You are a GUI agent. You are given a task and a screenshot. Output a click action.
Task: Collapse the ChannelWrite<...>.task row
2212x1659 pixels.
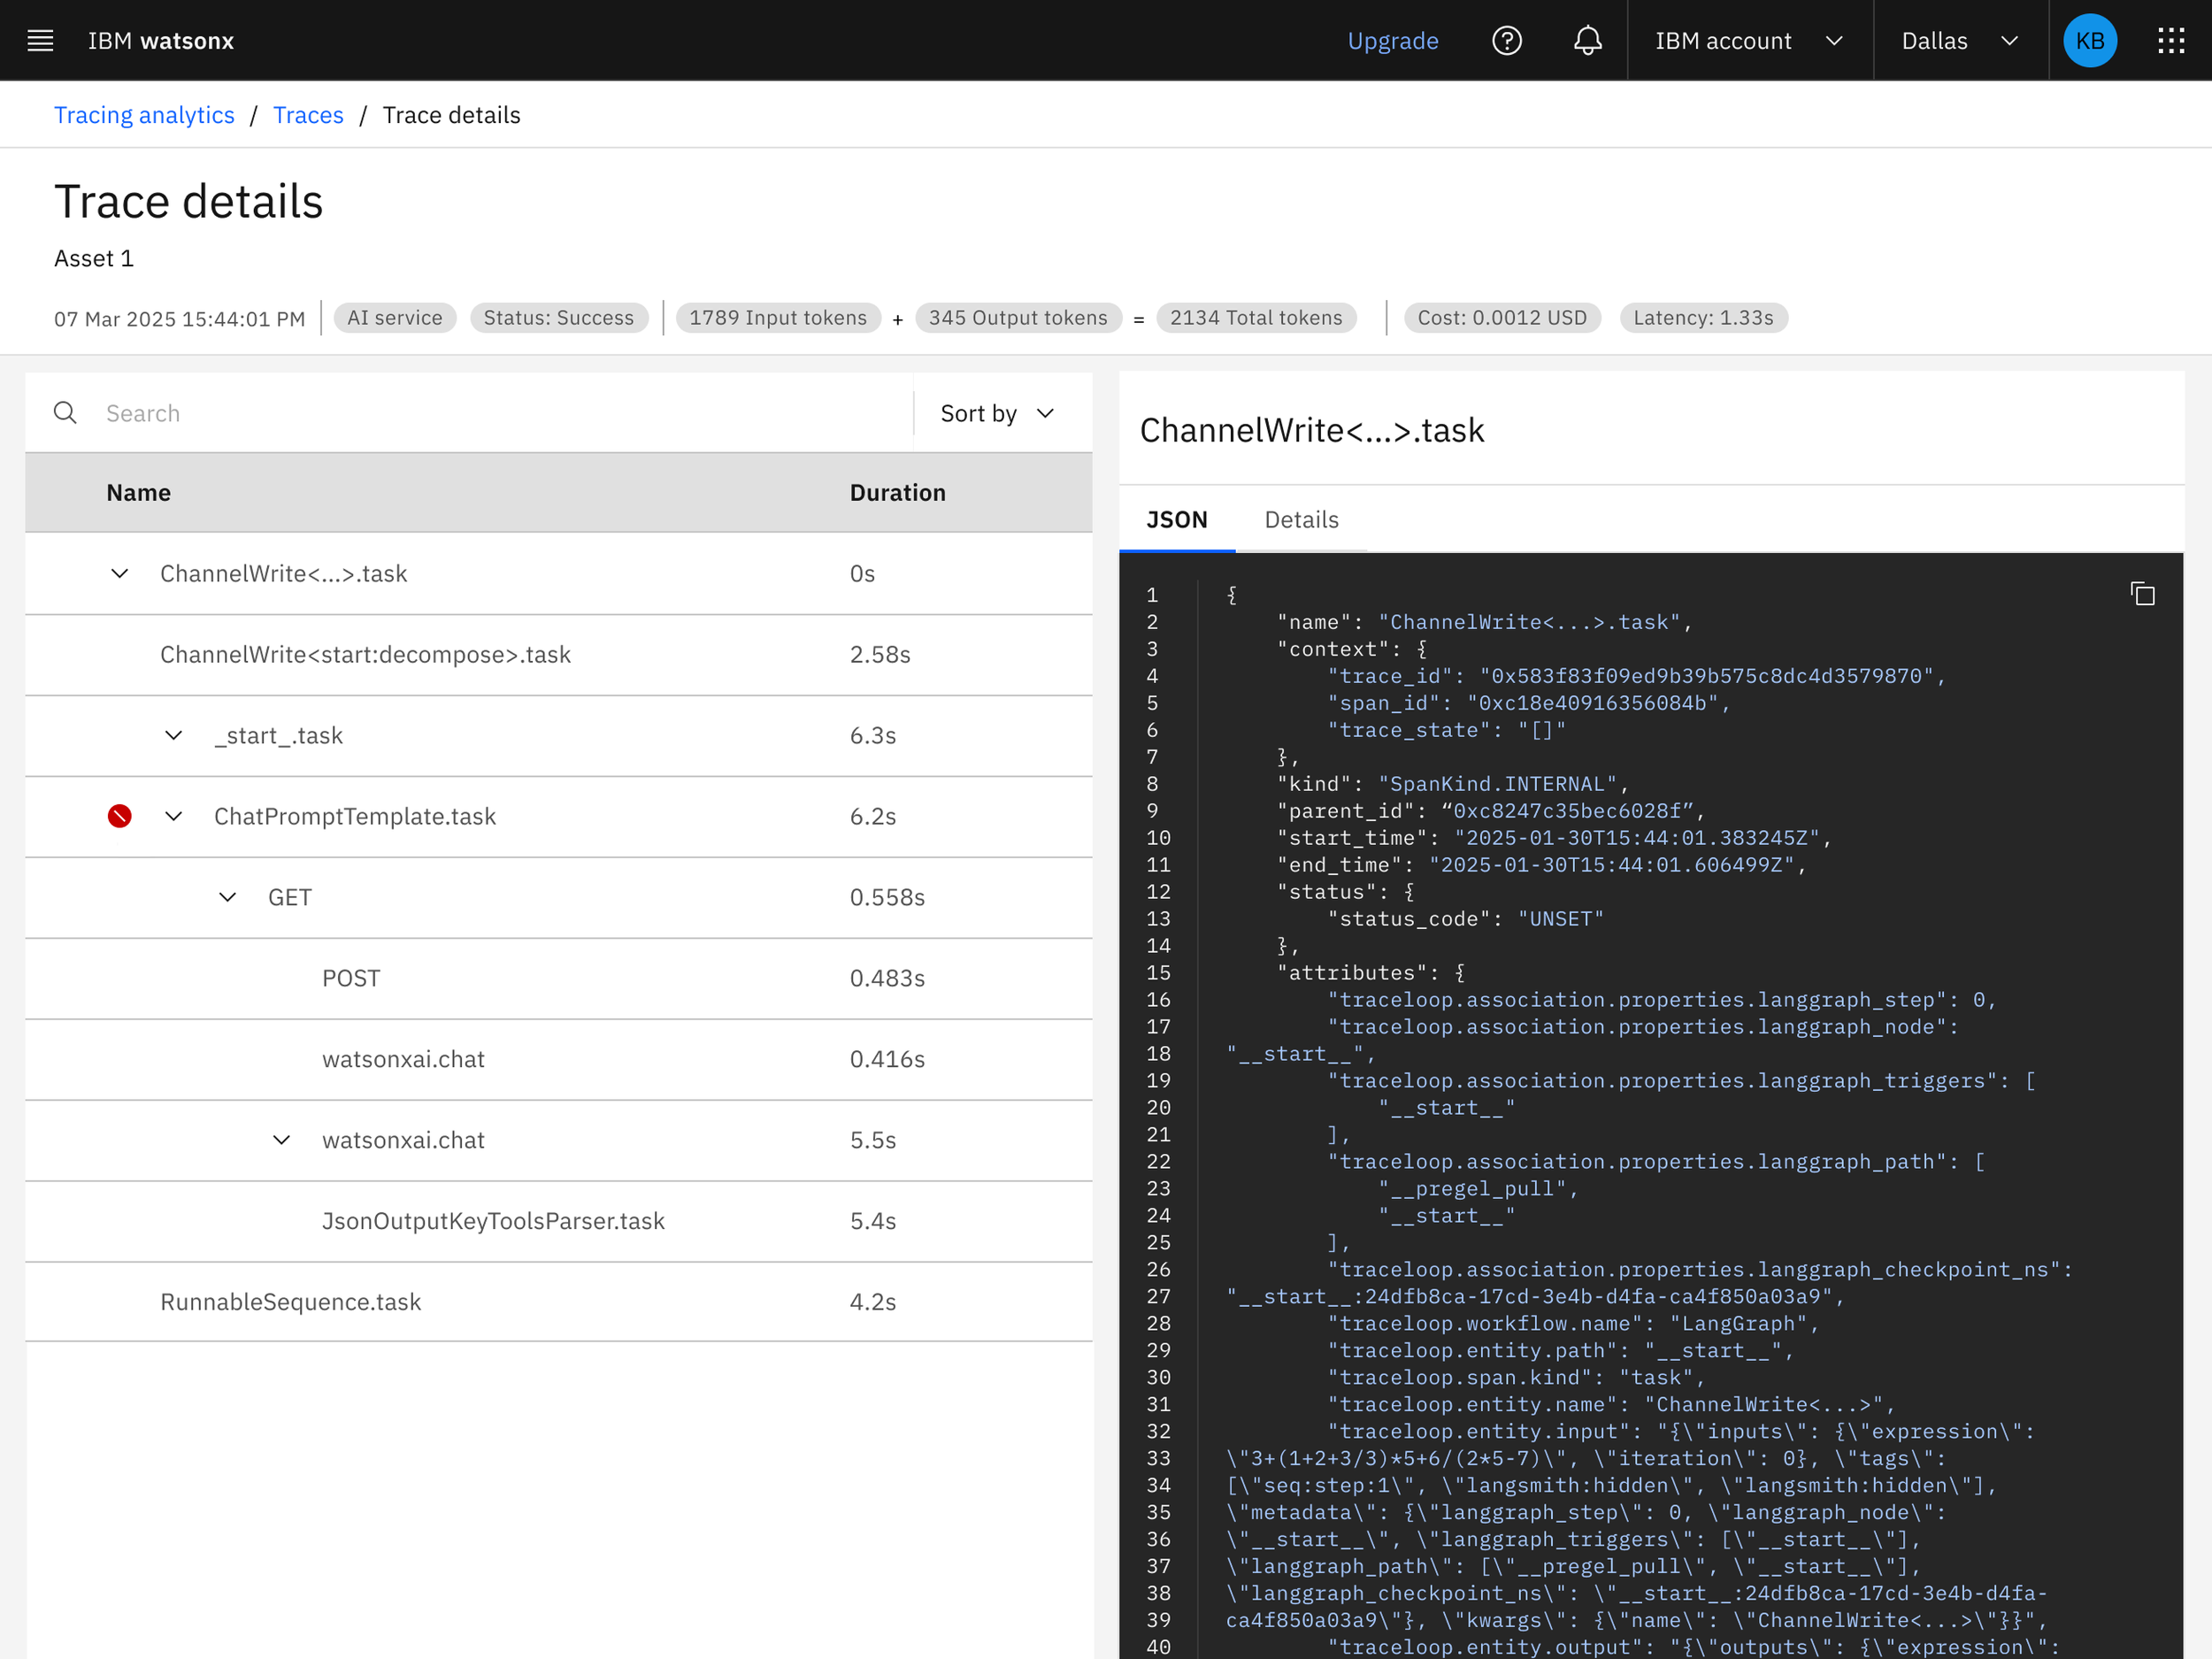tap(119, 573)
